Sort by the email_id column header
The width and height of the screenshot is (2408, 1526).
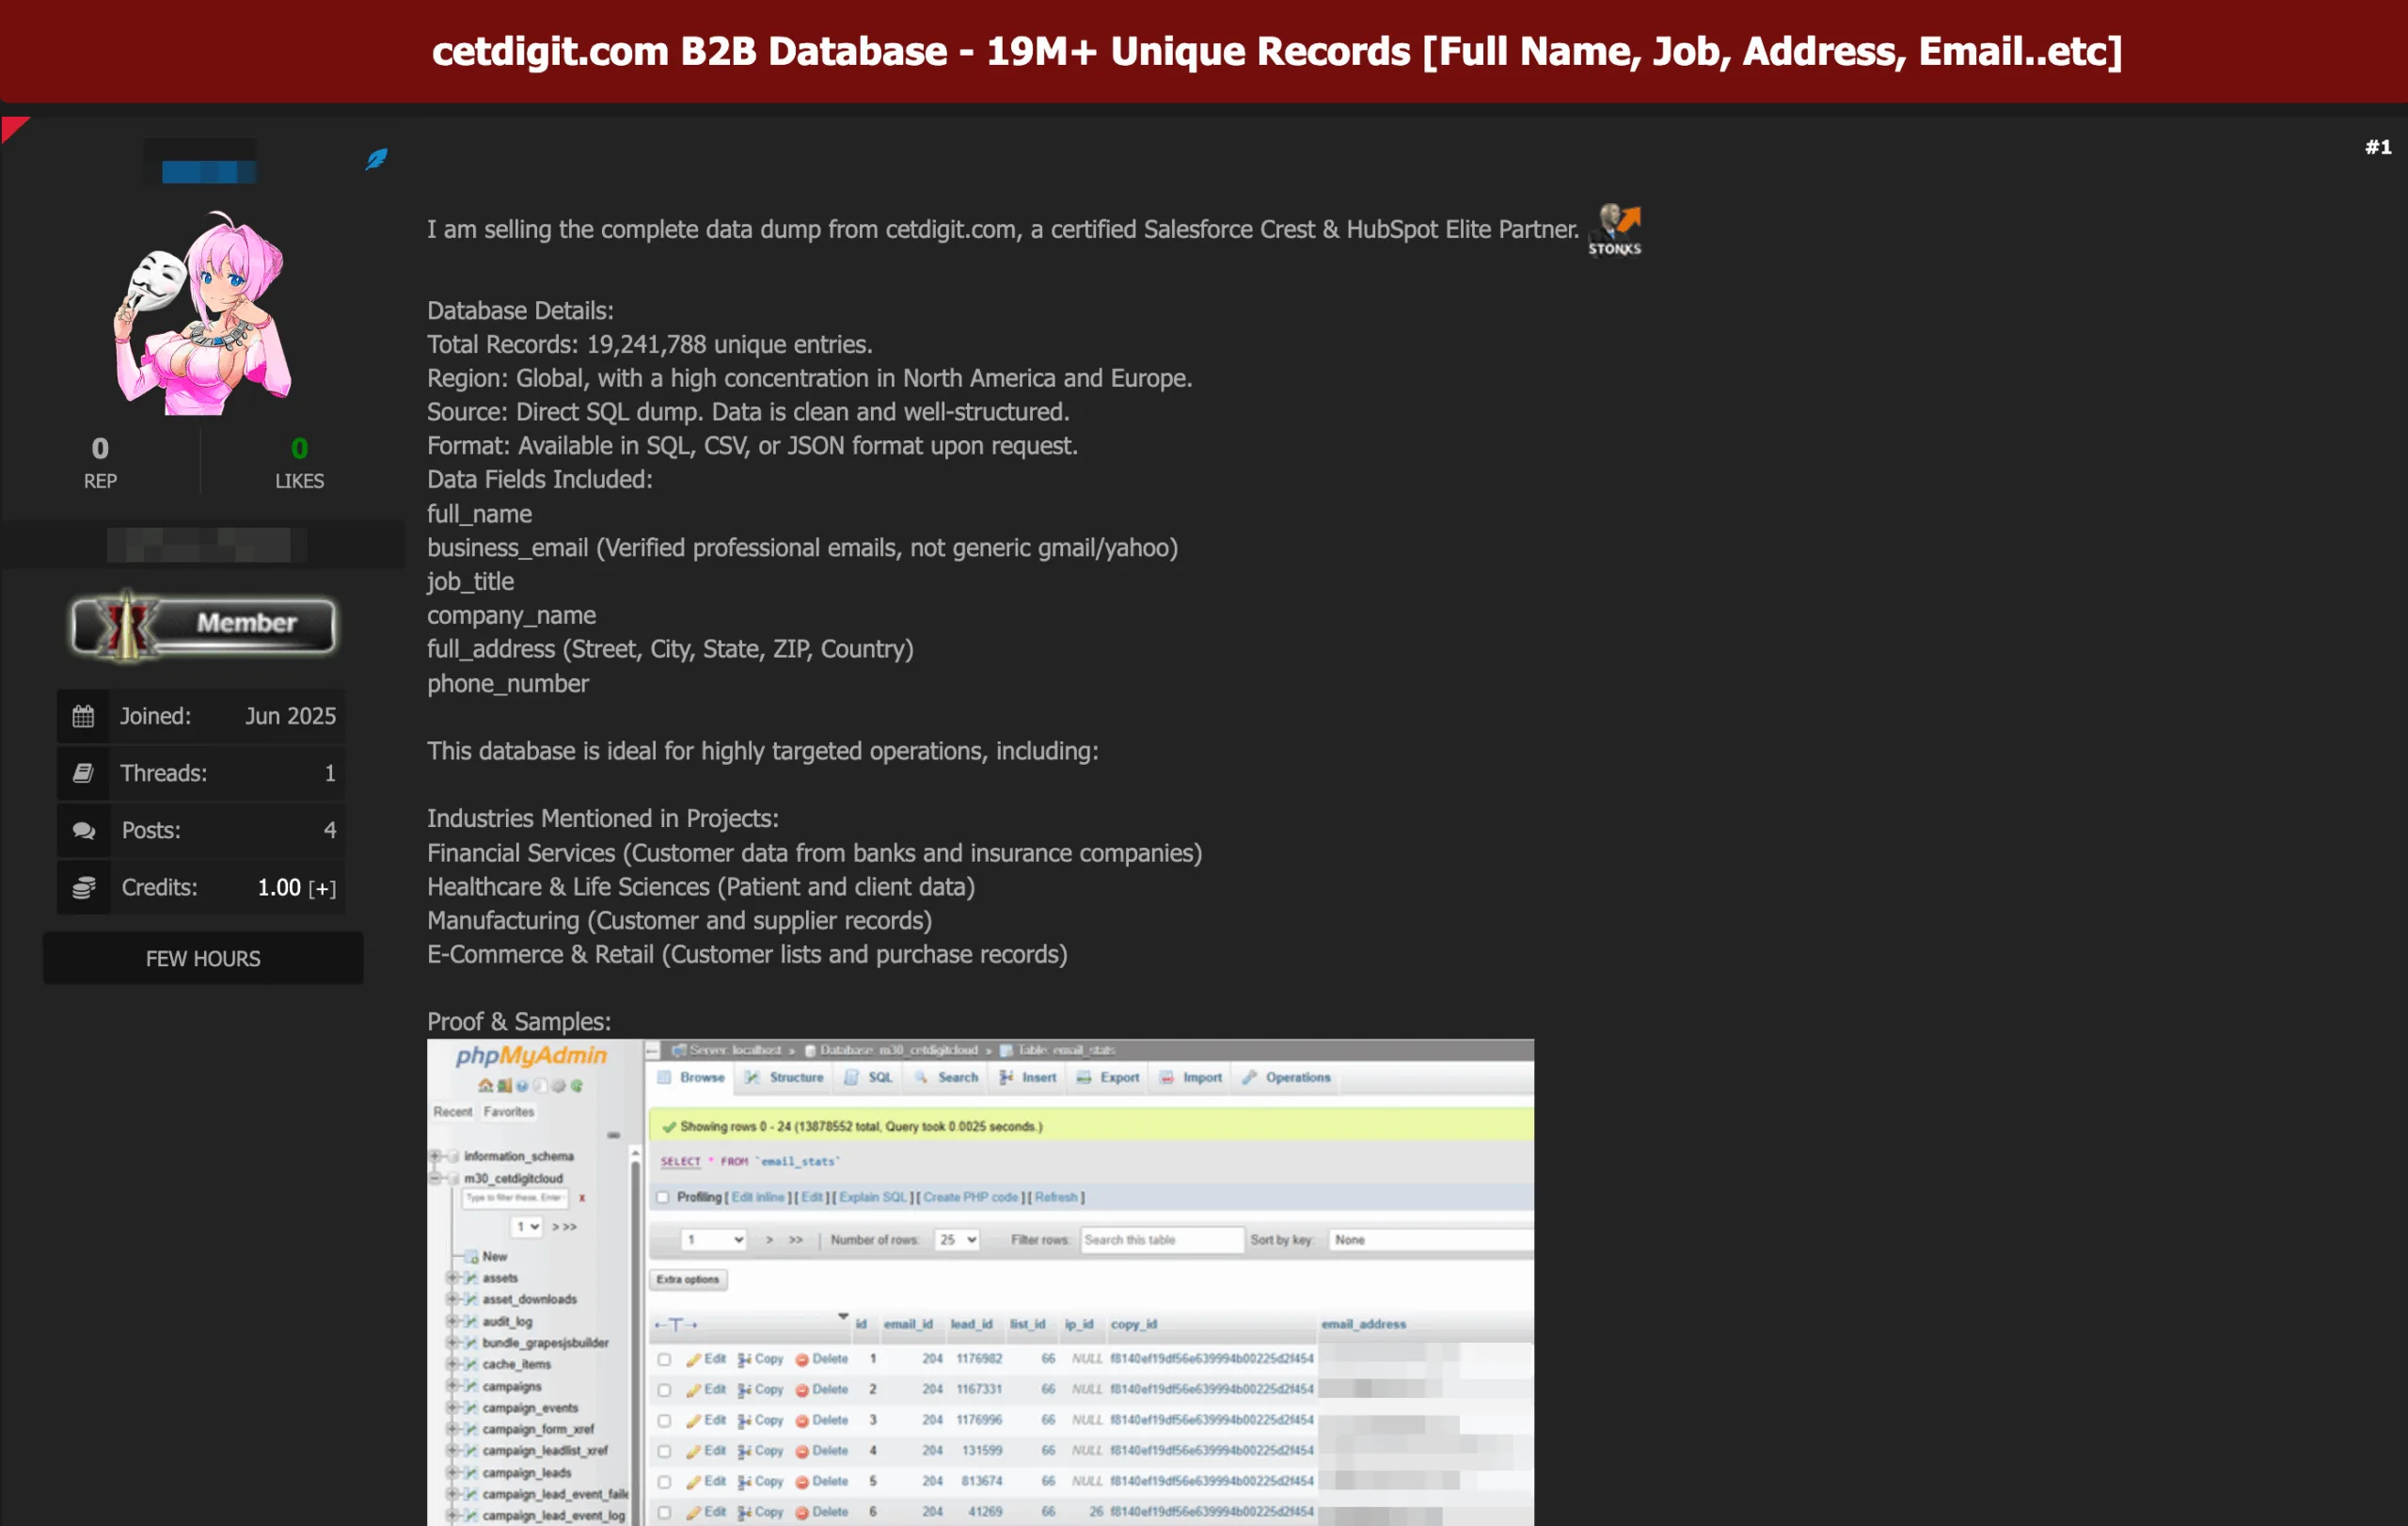pos(908,1324)
